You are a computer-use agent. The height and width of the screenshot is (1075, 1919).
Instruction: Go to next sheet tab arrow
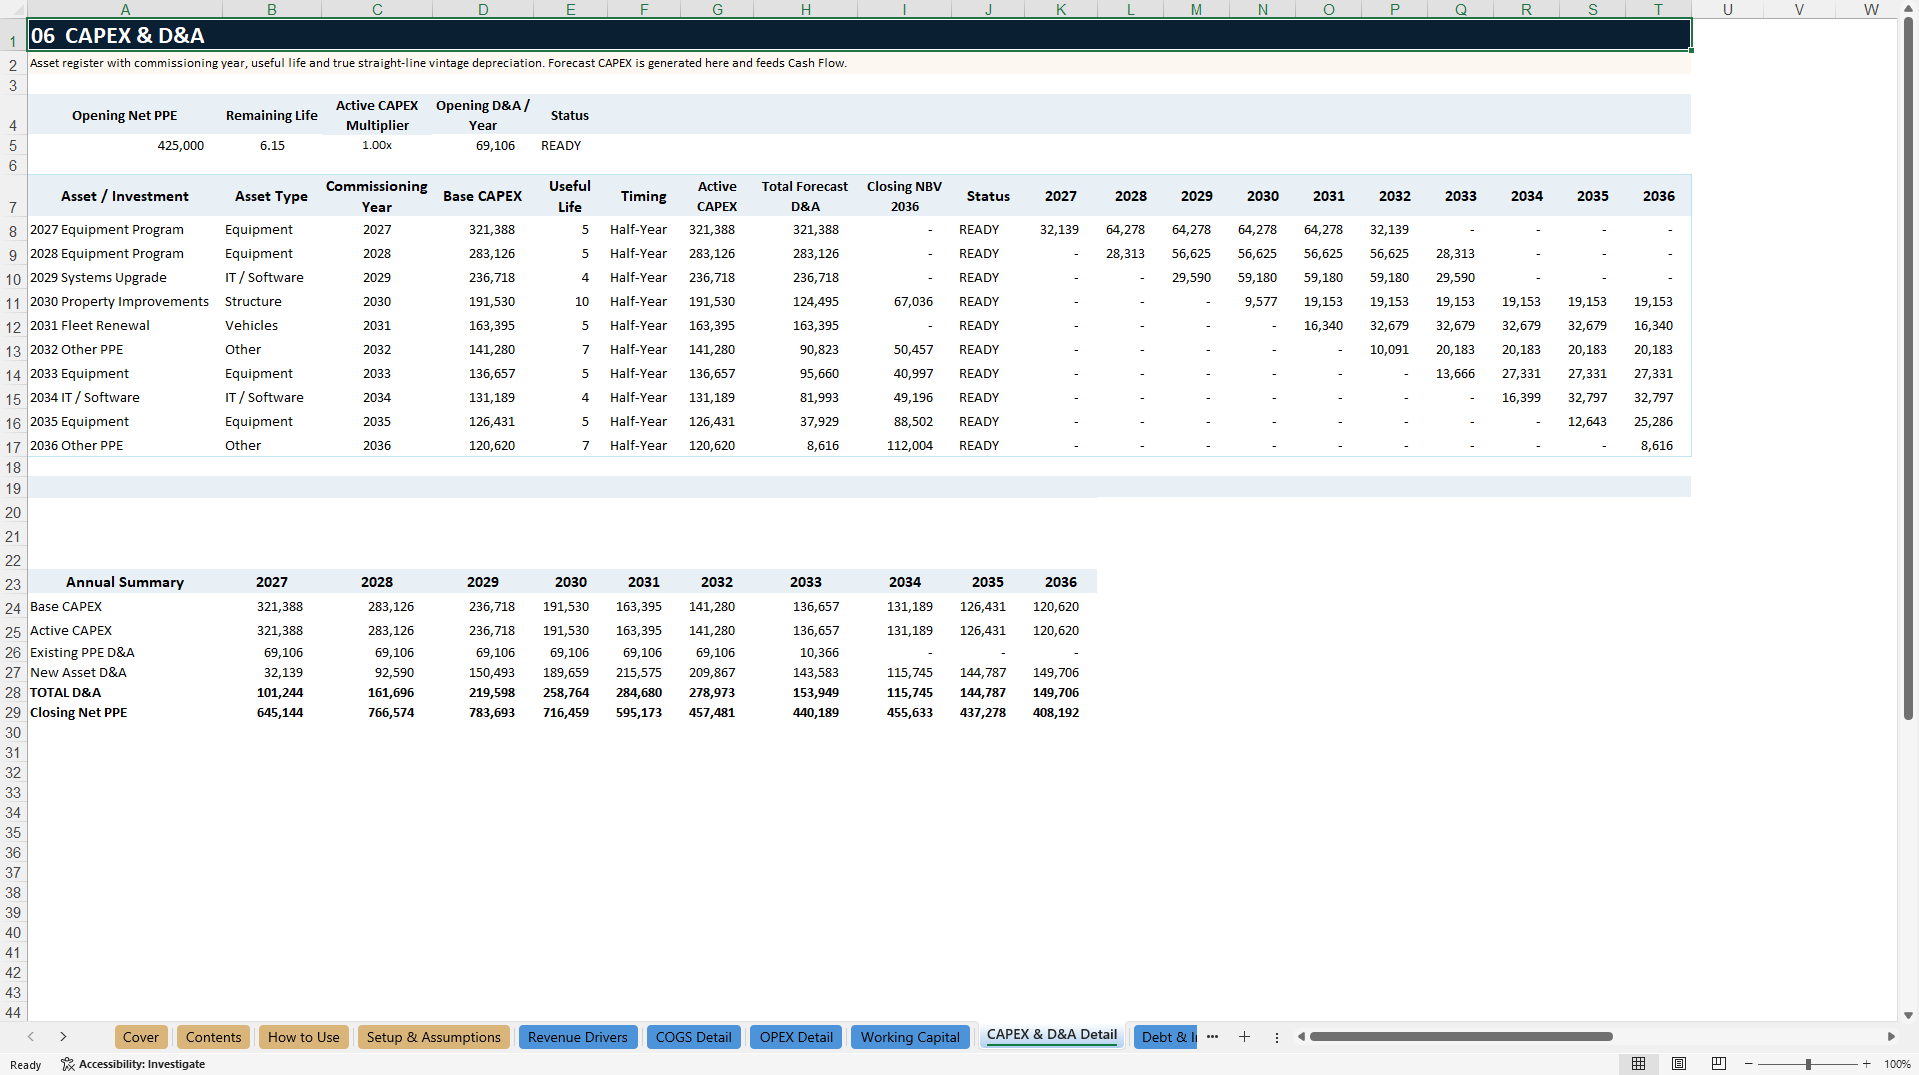coord(63,1037)
